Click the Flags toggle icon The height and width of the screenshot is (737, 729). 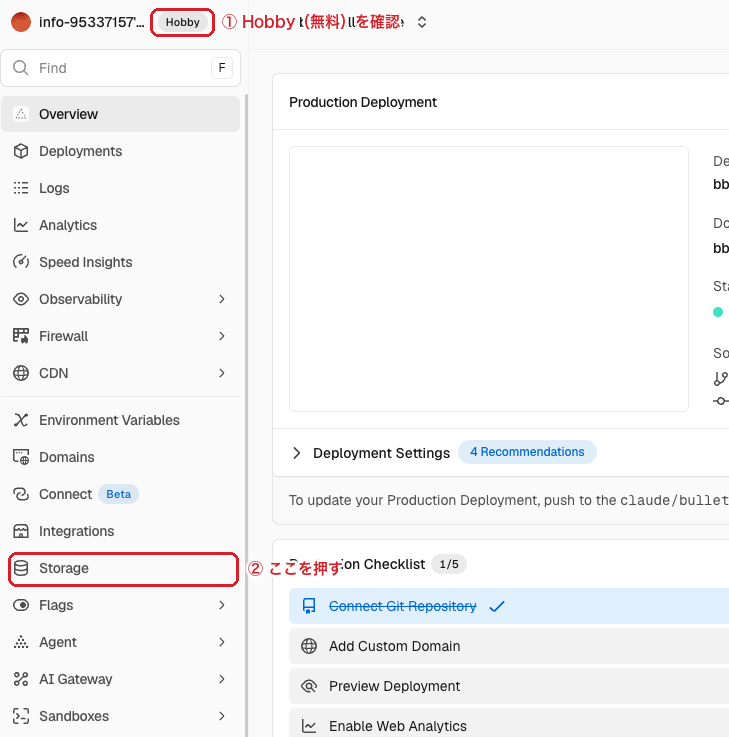point(21,605)
